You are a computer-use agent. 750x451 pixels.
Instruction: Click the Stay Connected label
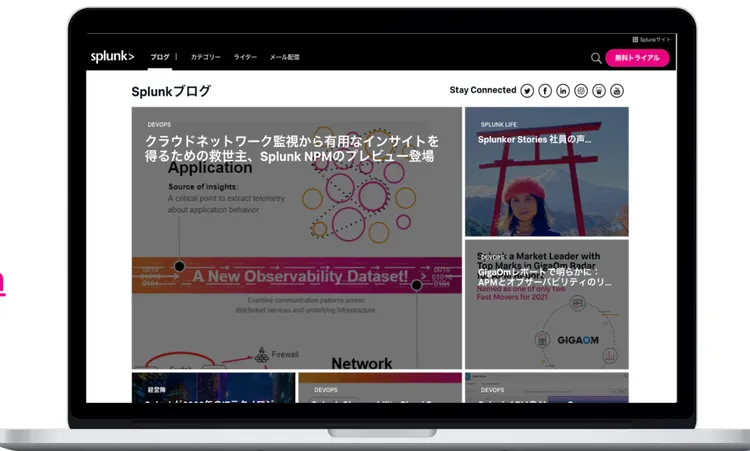tap(483, 90)
